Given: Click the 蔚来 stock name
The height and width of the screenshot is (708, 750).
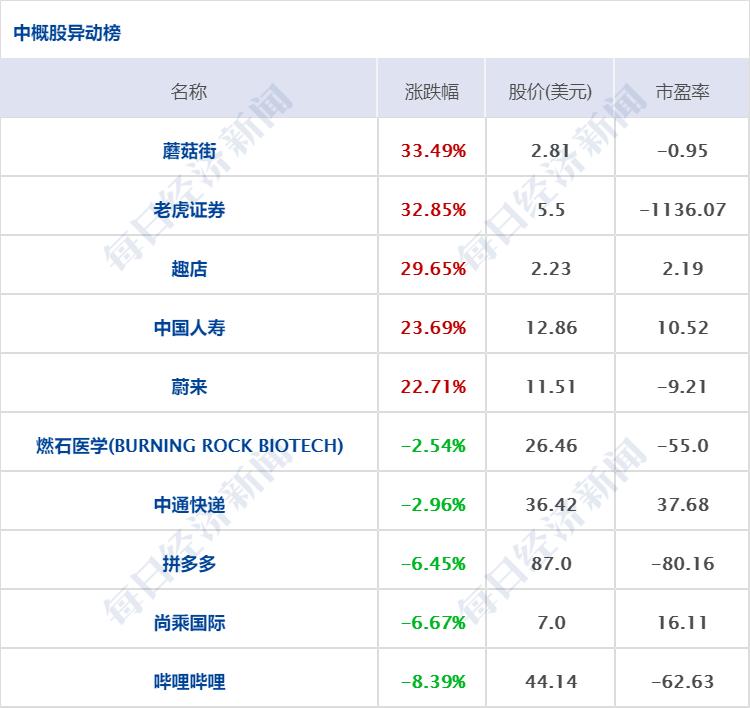Looking at the screenshot, I should click(189, 387).
